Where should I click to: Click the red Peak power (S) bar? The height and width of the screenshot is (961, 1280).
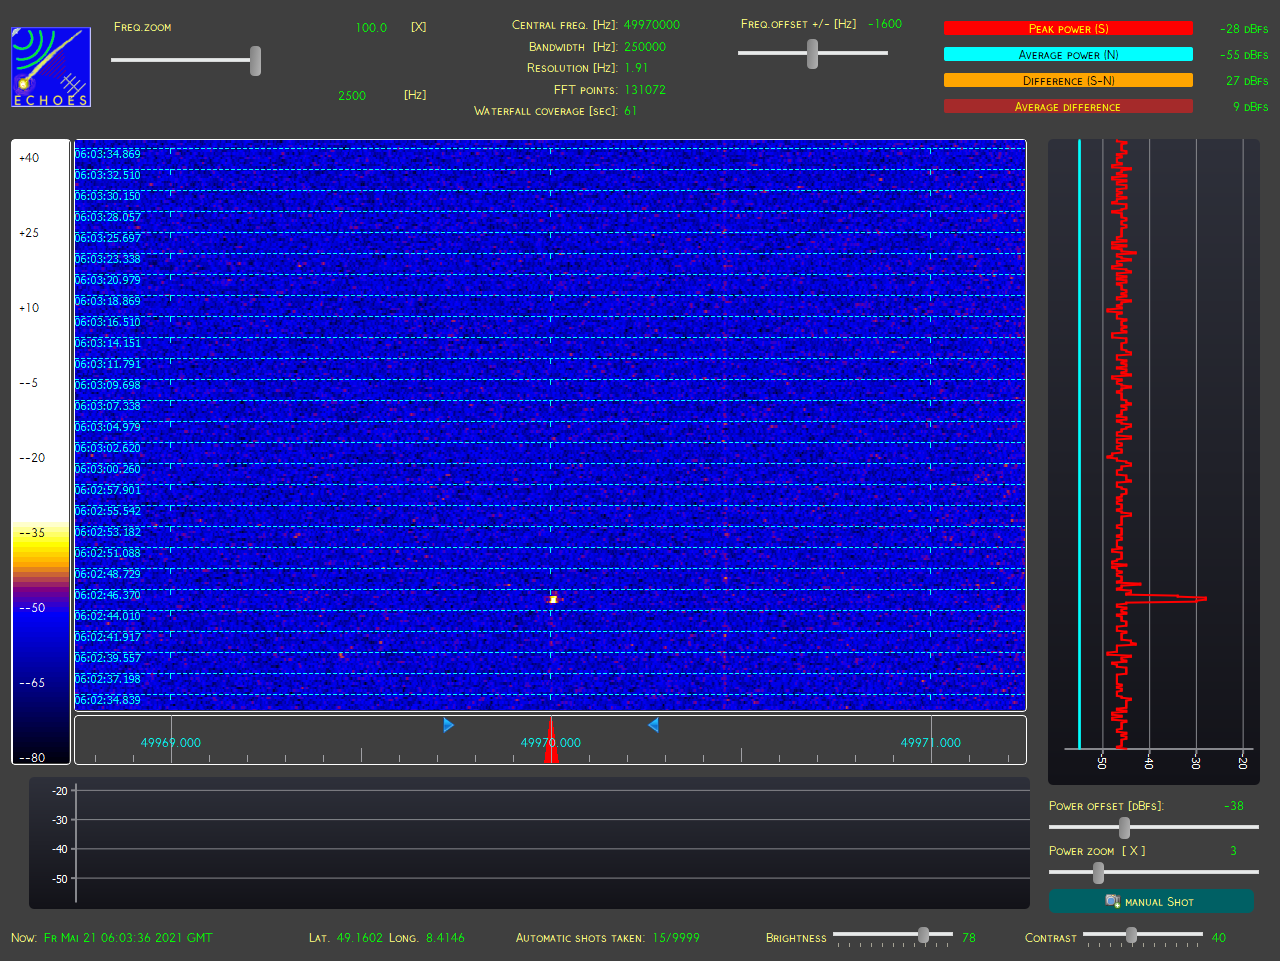(x=1068, y=29)
